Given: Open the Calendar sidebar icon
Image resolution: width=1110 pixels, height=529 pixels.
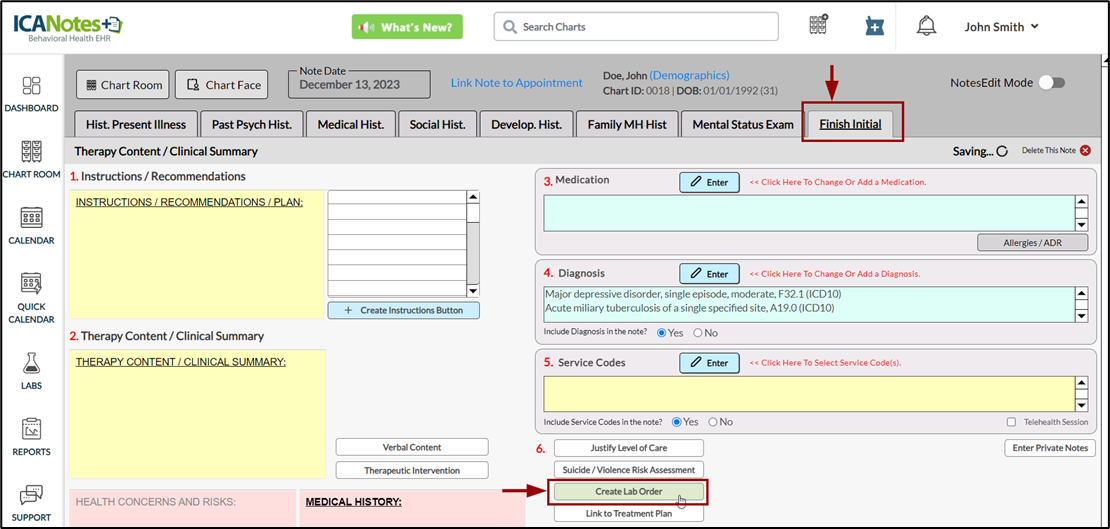Looking at the screenshot, I should [32, 217].
